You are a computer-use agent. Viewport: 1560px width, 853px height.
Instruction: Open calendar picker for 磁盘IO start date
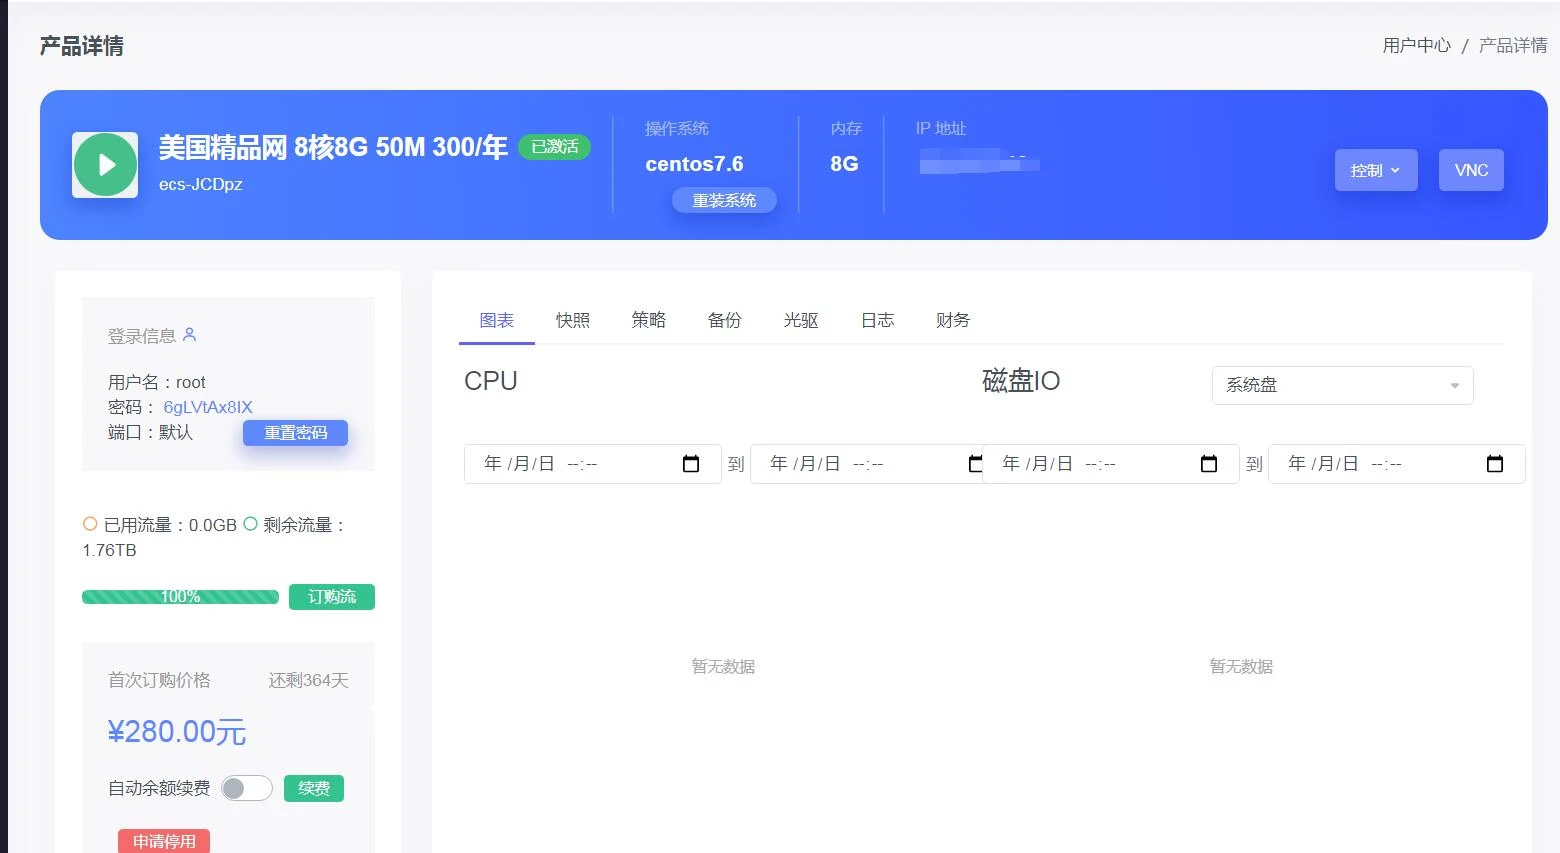[x=1209, y=464]
